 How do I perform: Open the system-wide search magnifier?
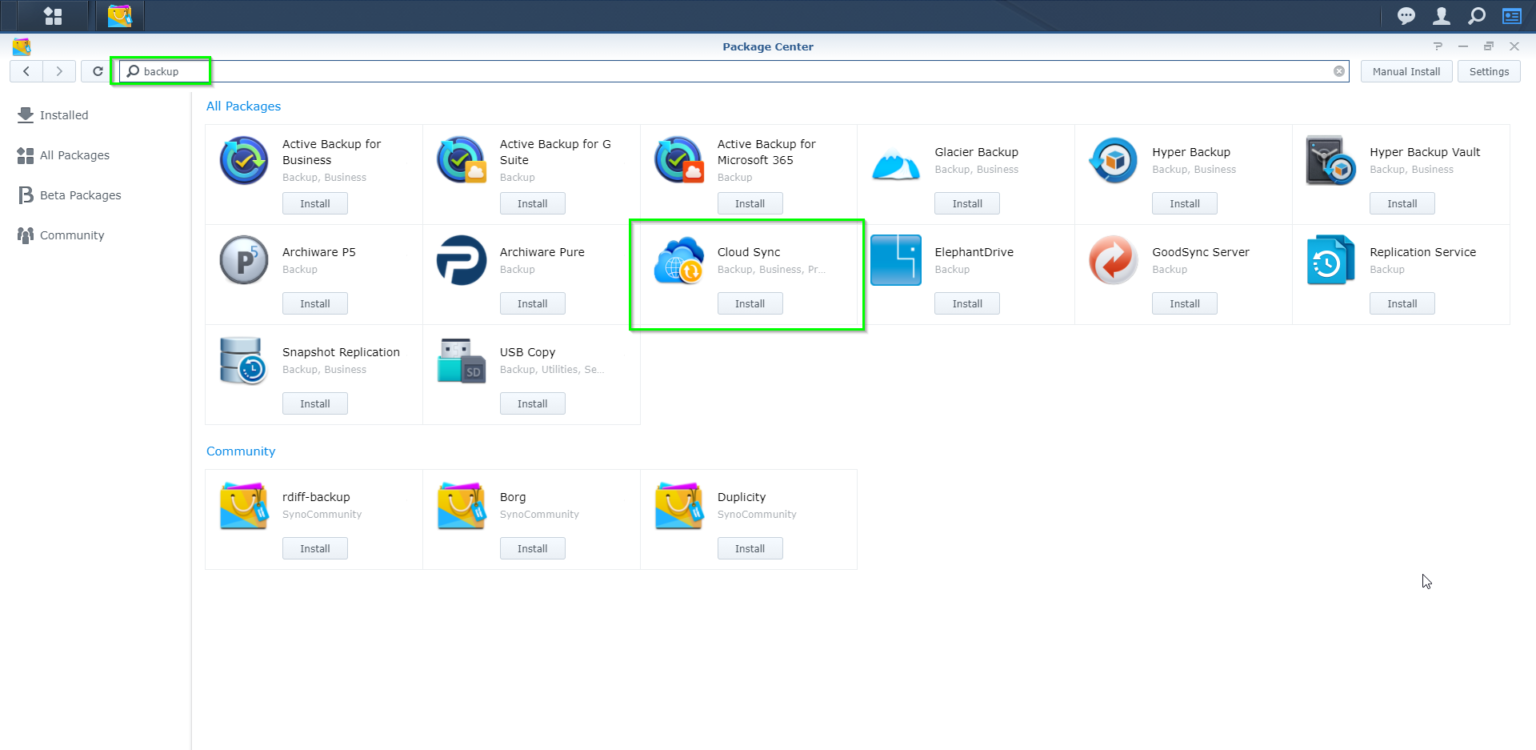point(1476,15)
